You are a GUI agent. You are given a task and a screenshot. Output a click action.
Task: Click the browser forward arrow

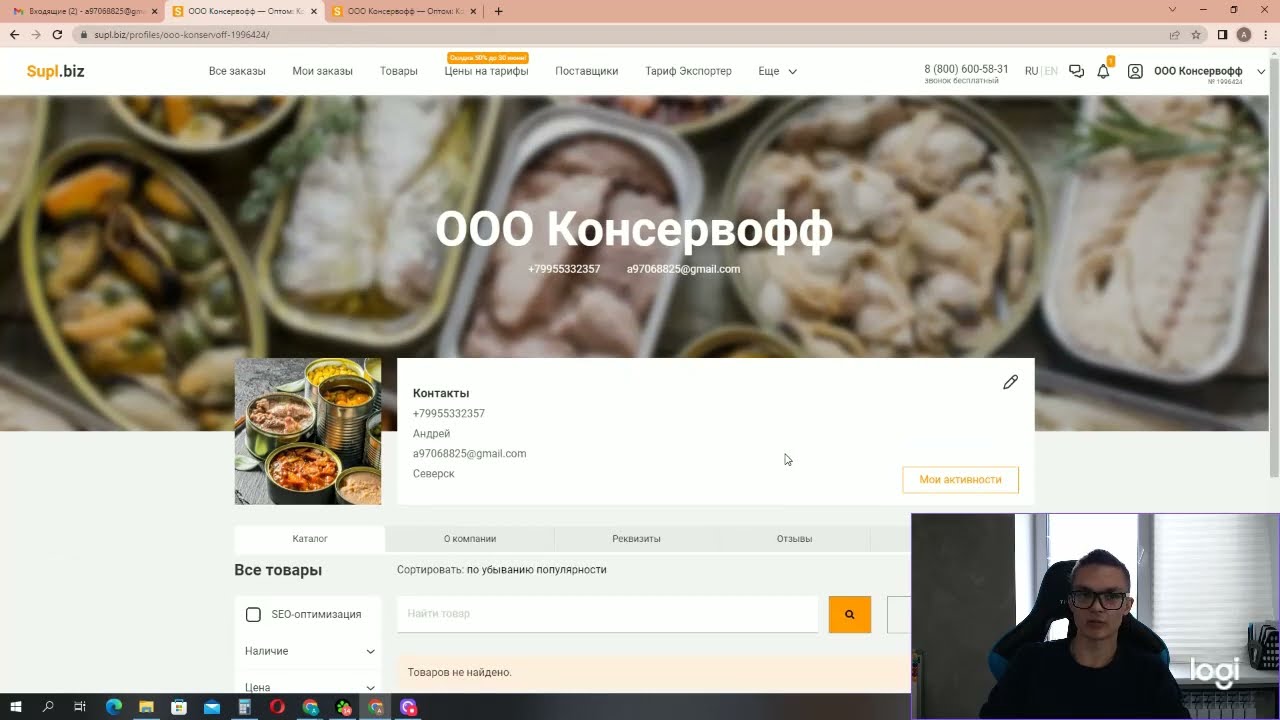36,34
